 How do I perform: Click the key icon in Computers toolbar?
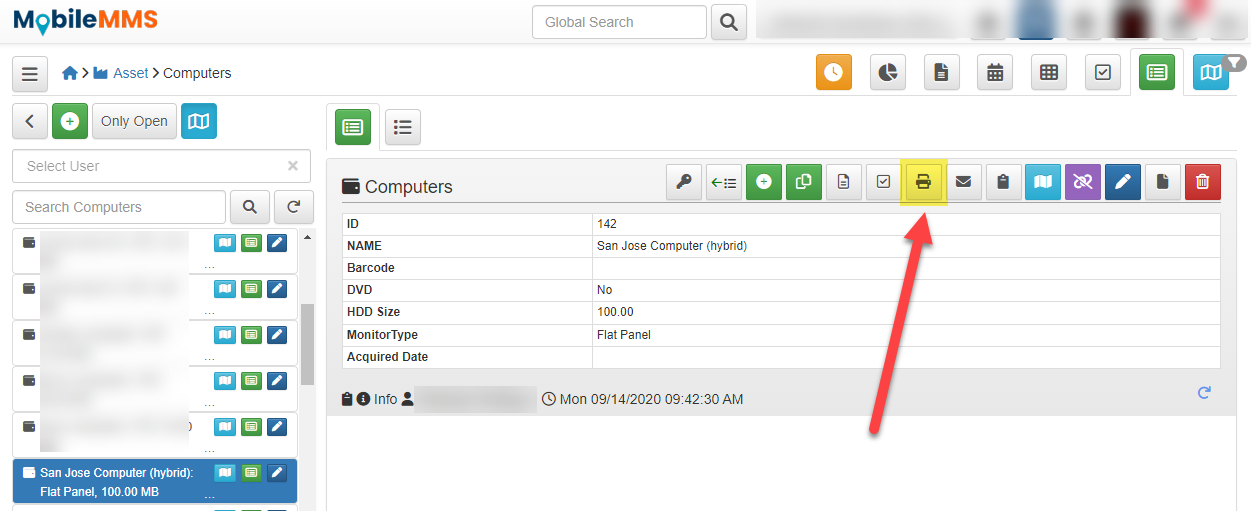pyautogui.click(x=684, y=182)
